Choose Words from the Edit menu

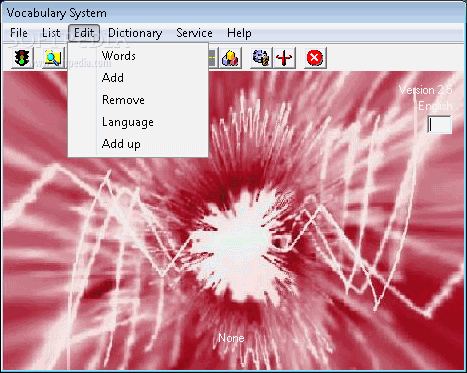click(138, 56)
